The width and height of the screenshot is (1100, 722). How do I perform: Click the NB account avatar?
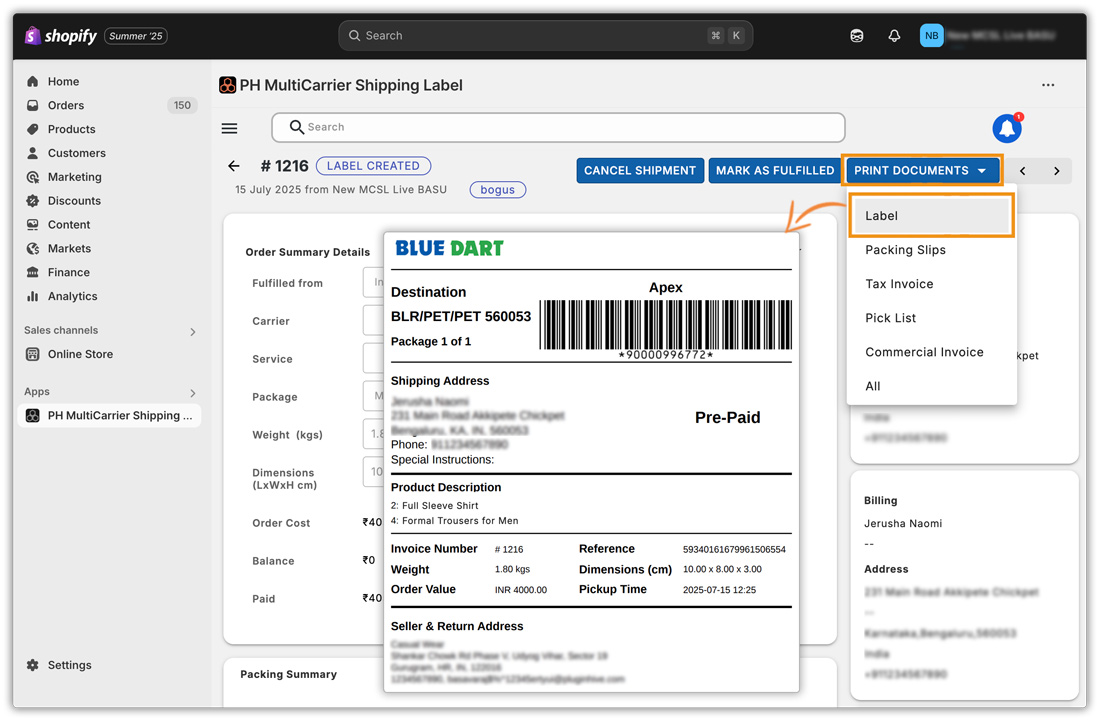(932, 36)
